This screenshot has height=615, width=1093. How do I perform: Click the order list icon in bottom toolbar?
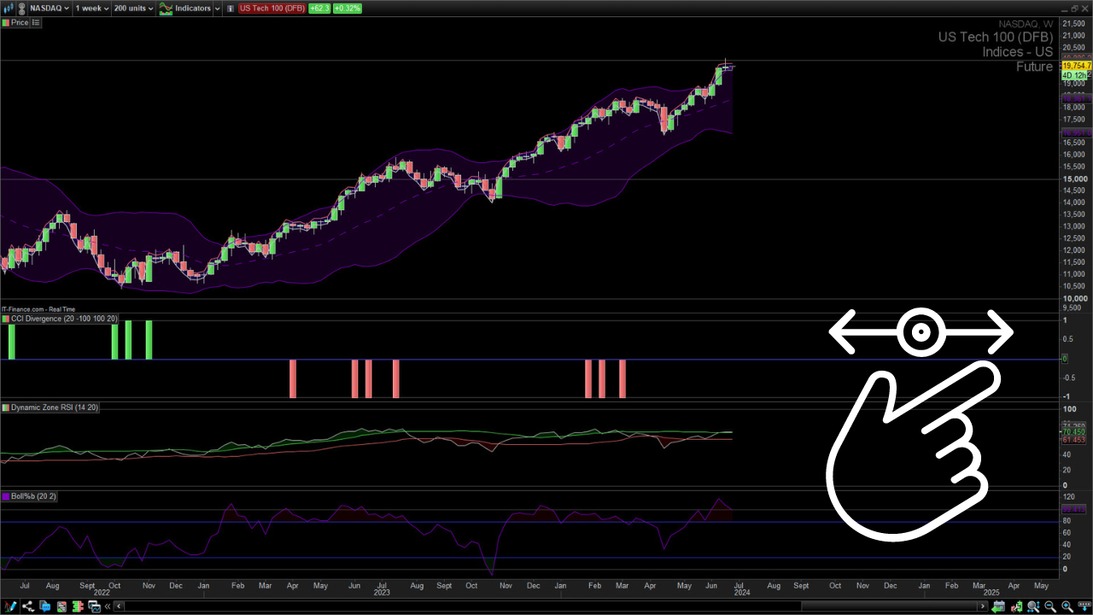pyautogui.click(x=61, y=607)
